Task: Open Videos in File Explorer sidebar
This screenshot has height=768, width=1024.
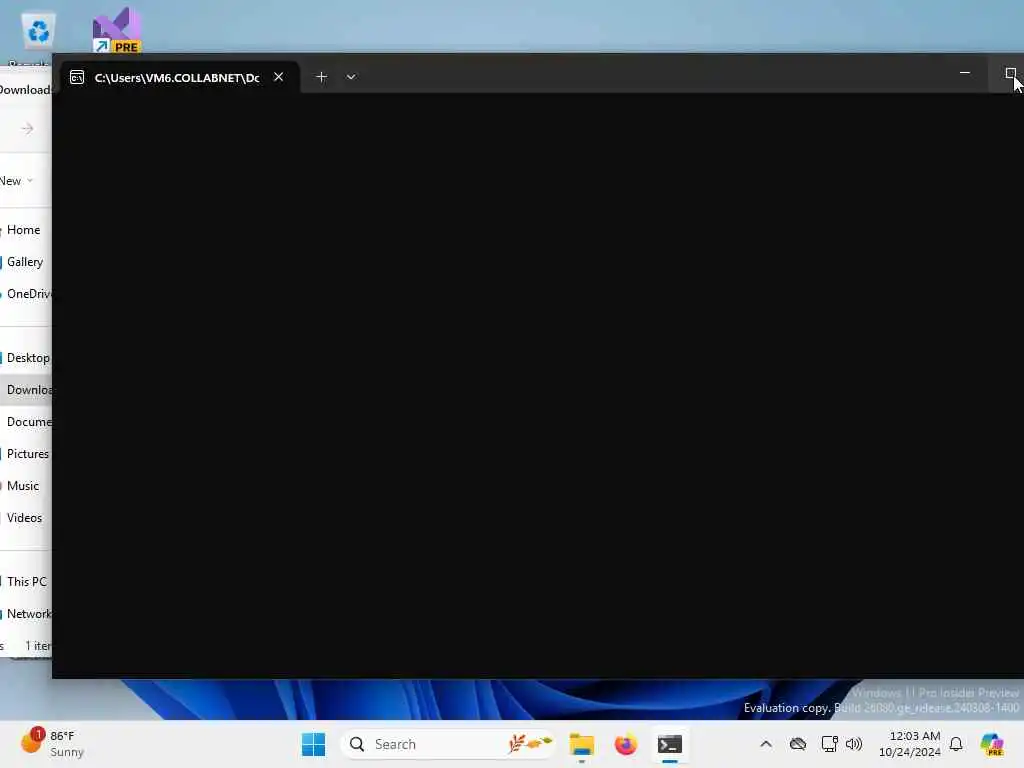Action: (24, 518)
